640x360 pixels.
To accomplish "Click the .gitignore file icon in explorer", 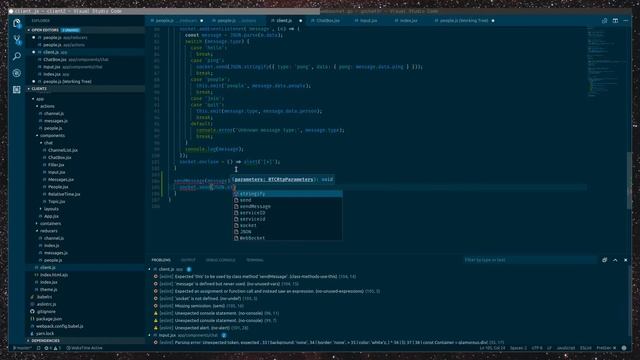I will (32, 311).
